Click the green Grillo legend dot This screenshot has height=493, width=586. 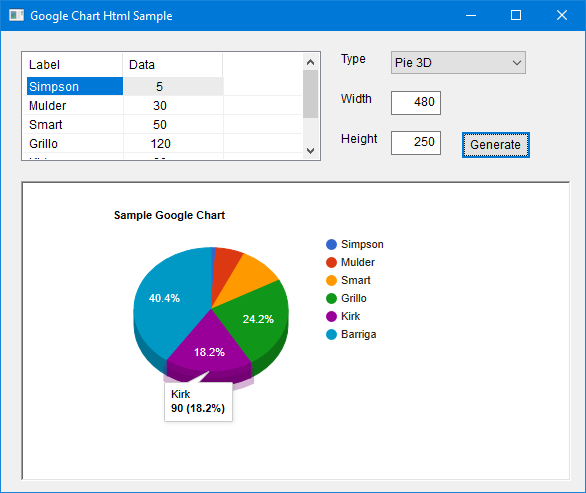pyautogui.click(x=331, y=298)
